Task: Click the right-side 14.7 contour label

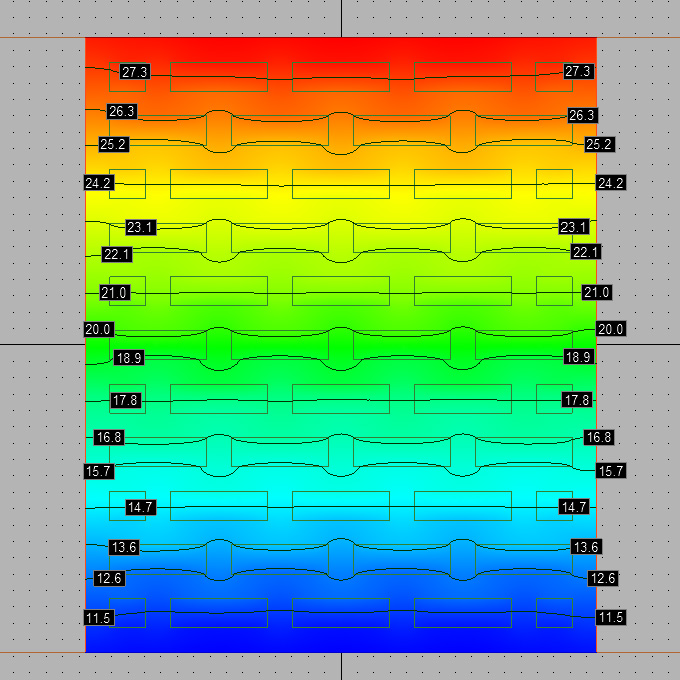Action: (574, 507)
